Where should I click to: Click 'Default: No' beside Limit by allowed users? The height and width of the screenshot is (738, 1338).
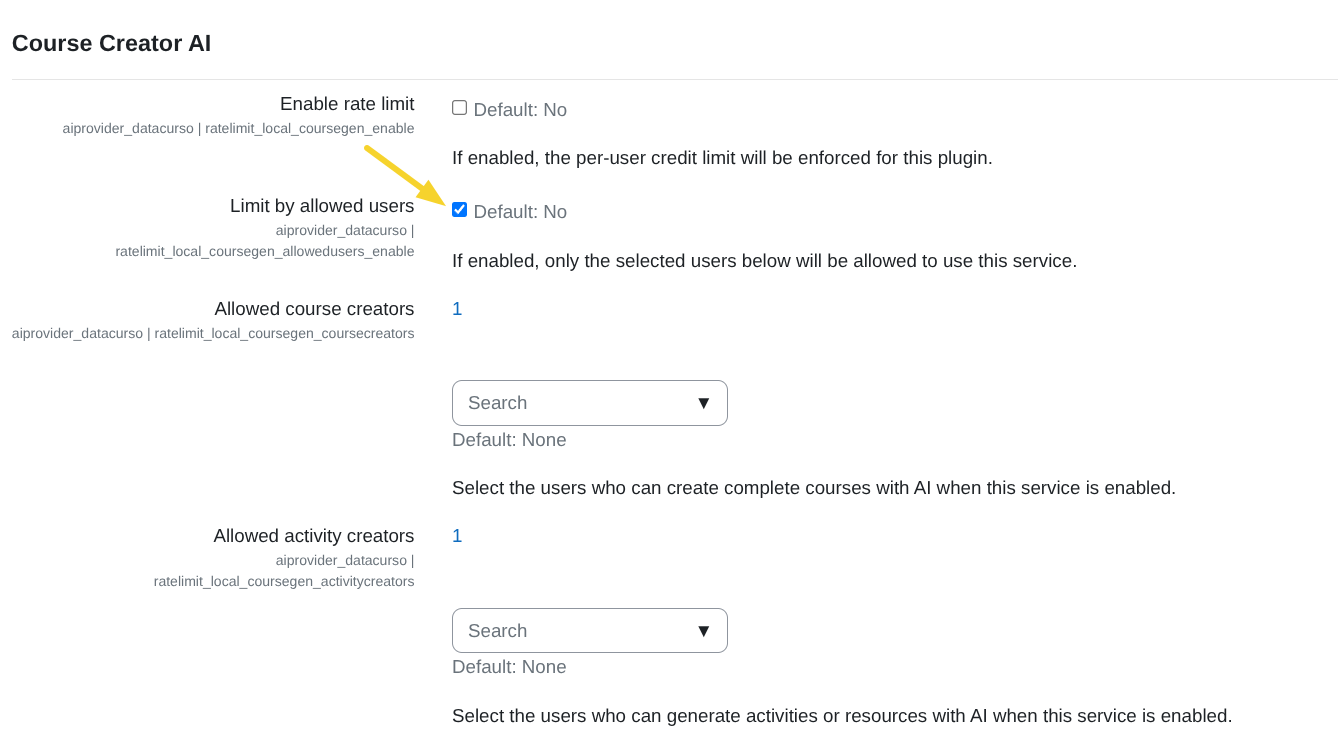(520, 212)
